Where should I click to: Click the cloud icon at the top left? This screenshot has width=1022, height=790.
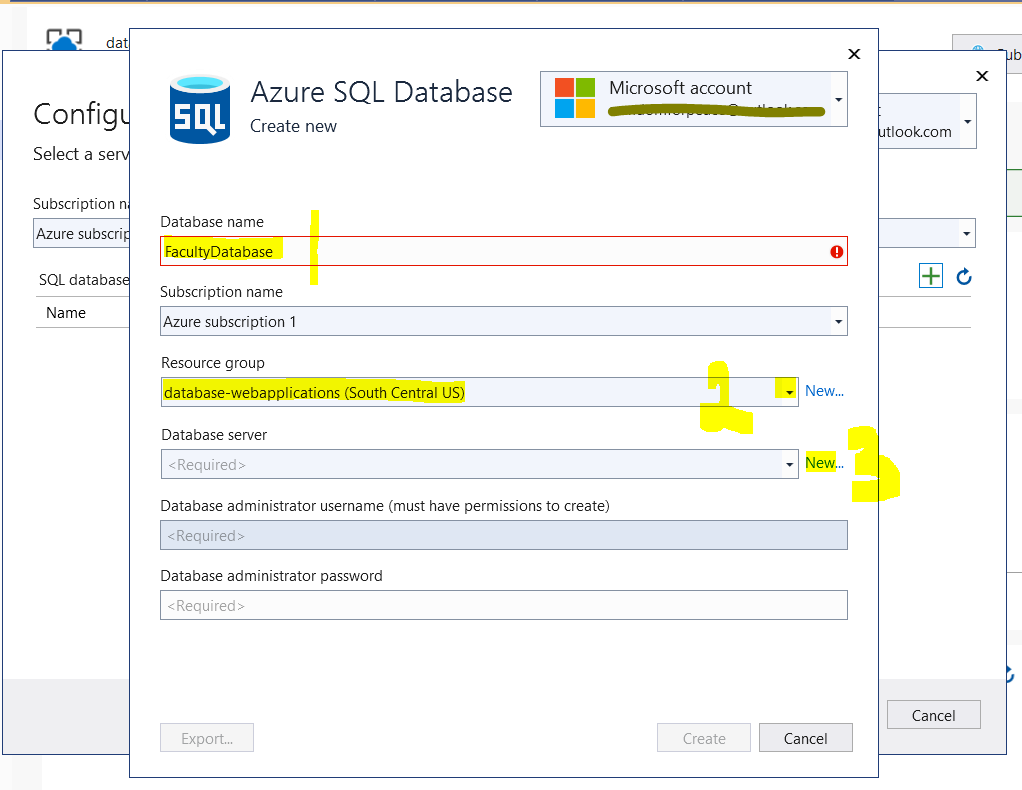[64, 40]
